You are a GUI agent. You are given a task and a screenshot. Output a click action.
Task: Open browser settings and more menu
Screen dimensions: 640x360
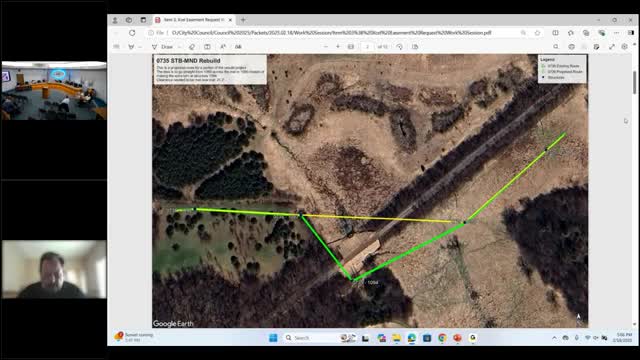(x=617, y=33)
